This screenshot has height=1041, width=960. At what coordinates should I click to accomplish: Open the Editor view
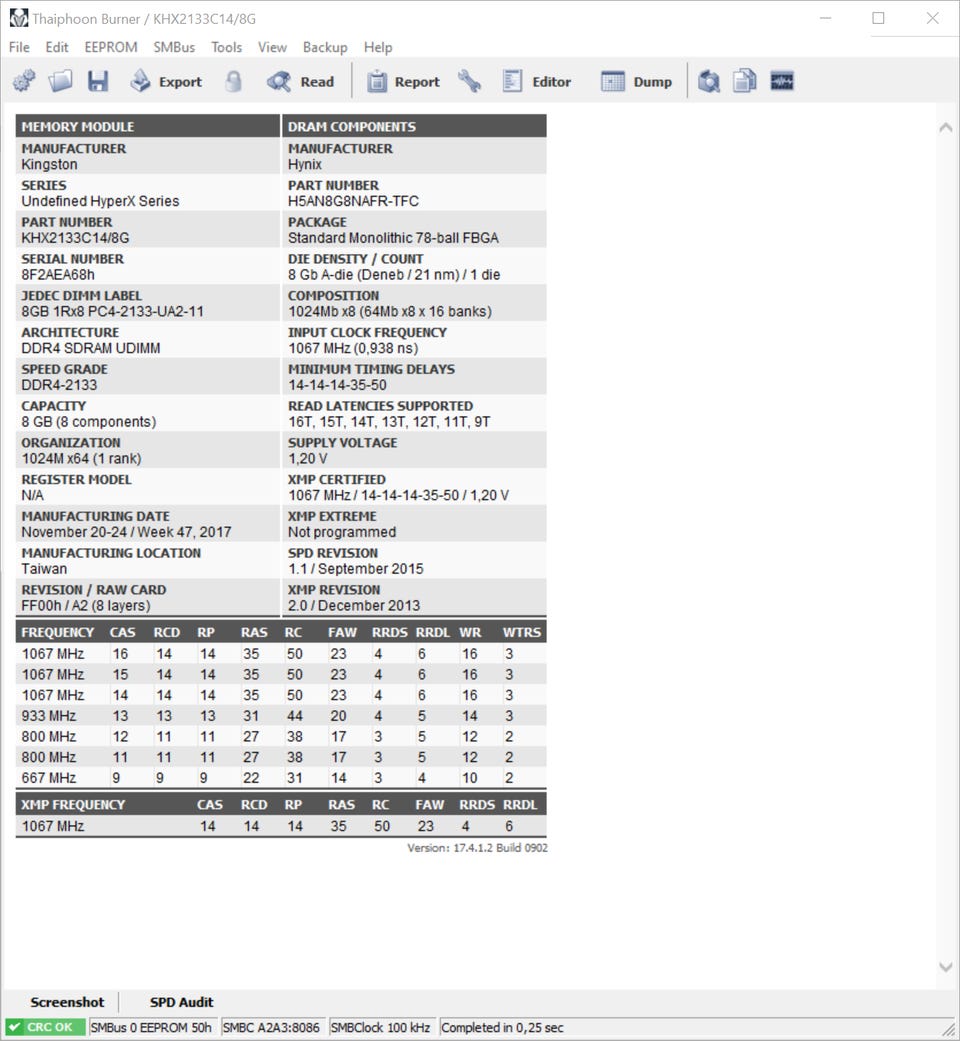[x=536, y=82]
